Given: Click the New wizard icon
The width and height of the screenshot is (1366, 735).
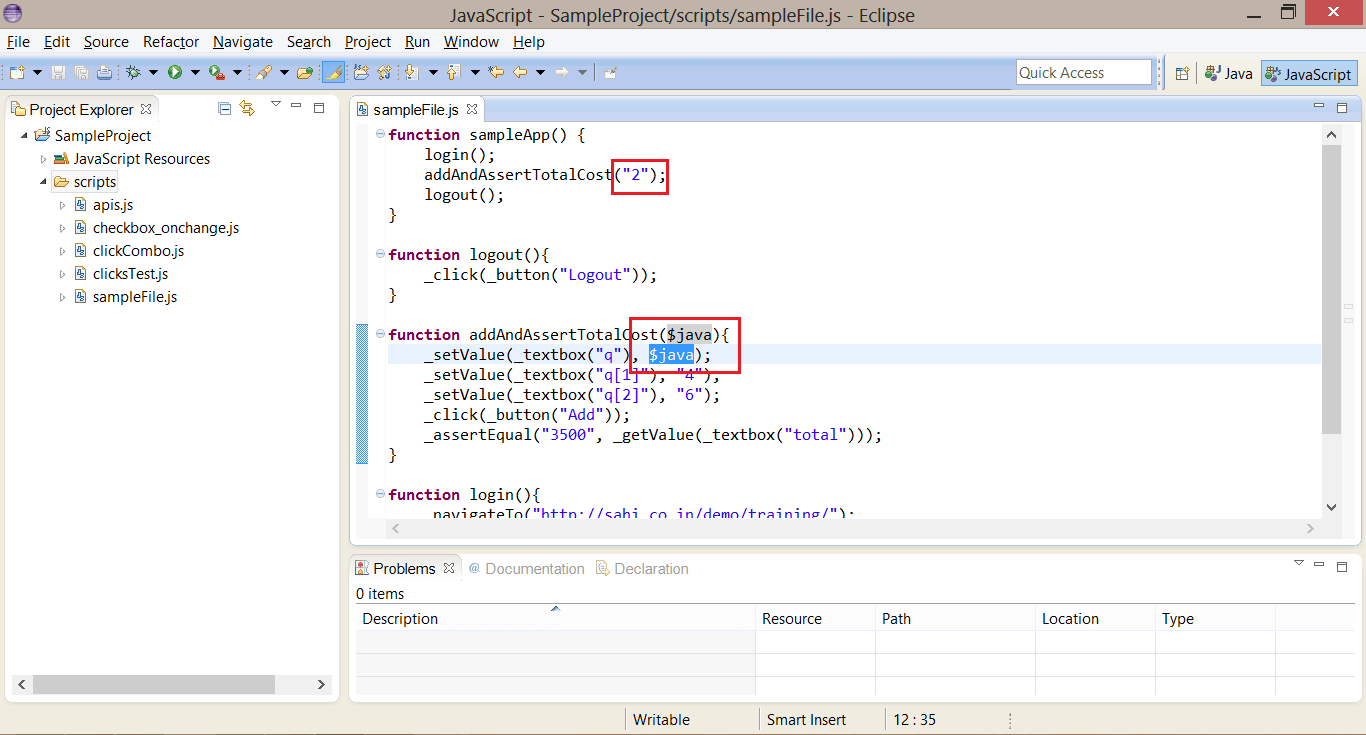Looking at the screenshot, I should coord(17,72).
